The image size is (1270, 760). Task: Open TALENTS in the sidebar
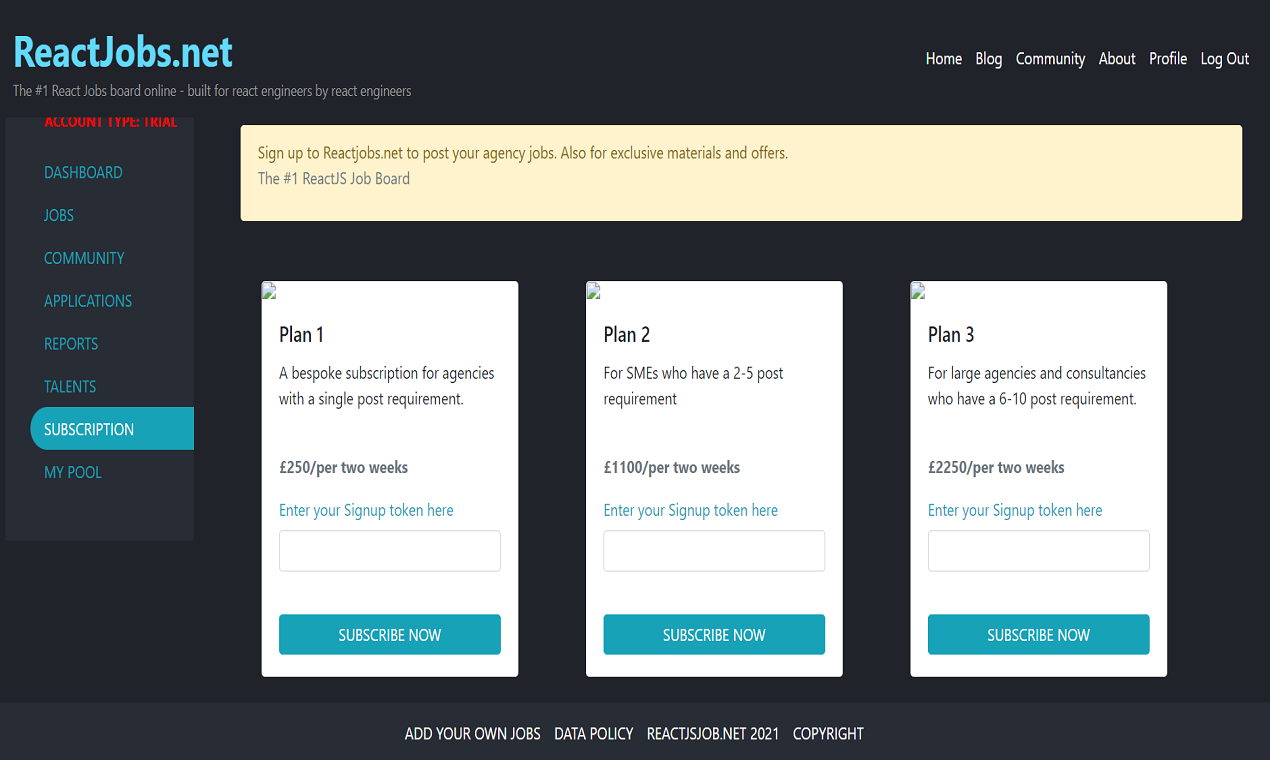pyautogui.click(x=70, y=388)
